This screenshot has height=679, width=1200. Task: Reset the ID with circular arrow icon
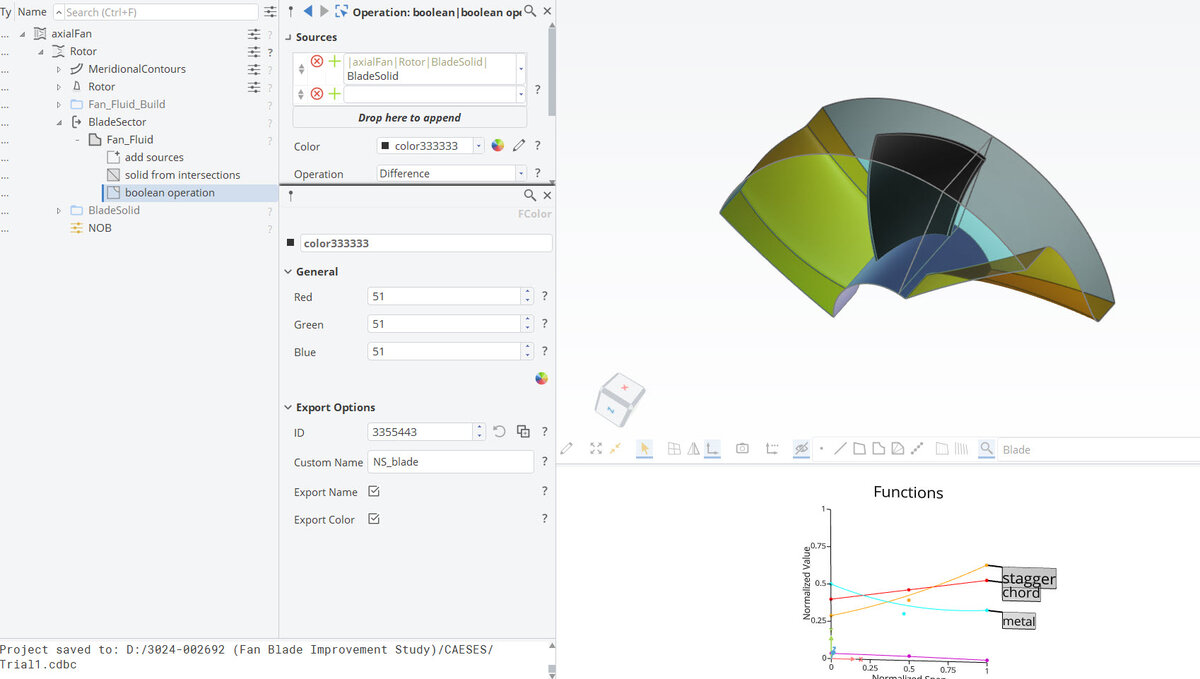click(499, 432)
